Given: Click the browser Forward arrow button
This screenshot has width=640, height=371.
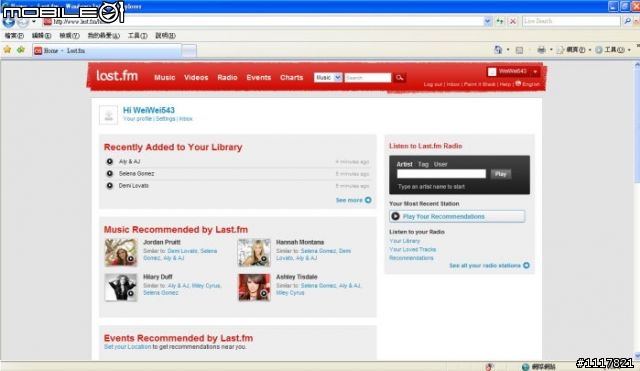Looking at the screenshot, I should [x=23, y=22].
